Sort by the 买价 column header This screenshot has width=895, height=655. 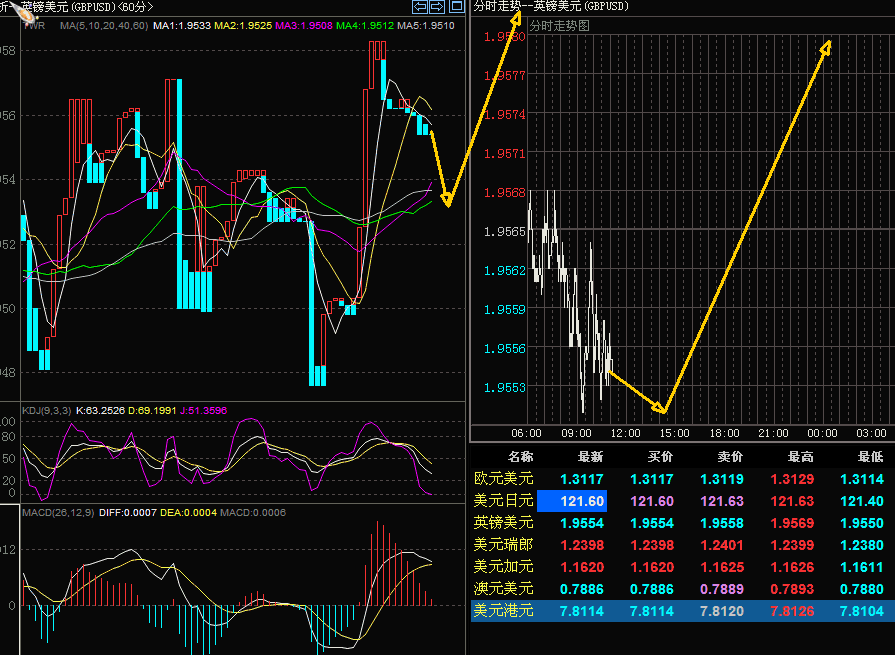point(660,456)
